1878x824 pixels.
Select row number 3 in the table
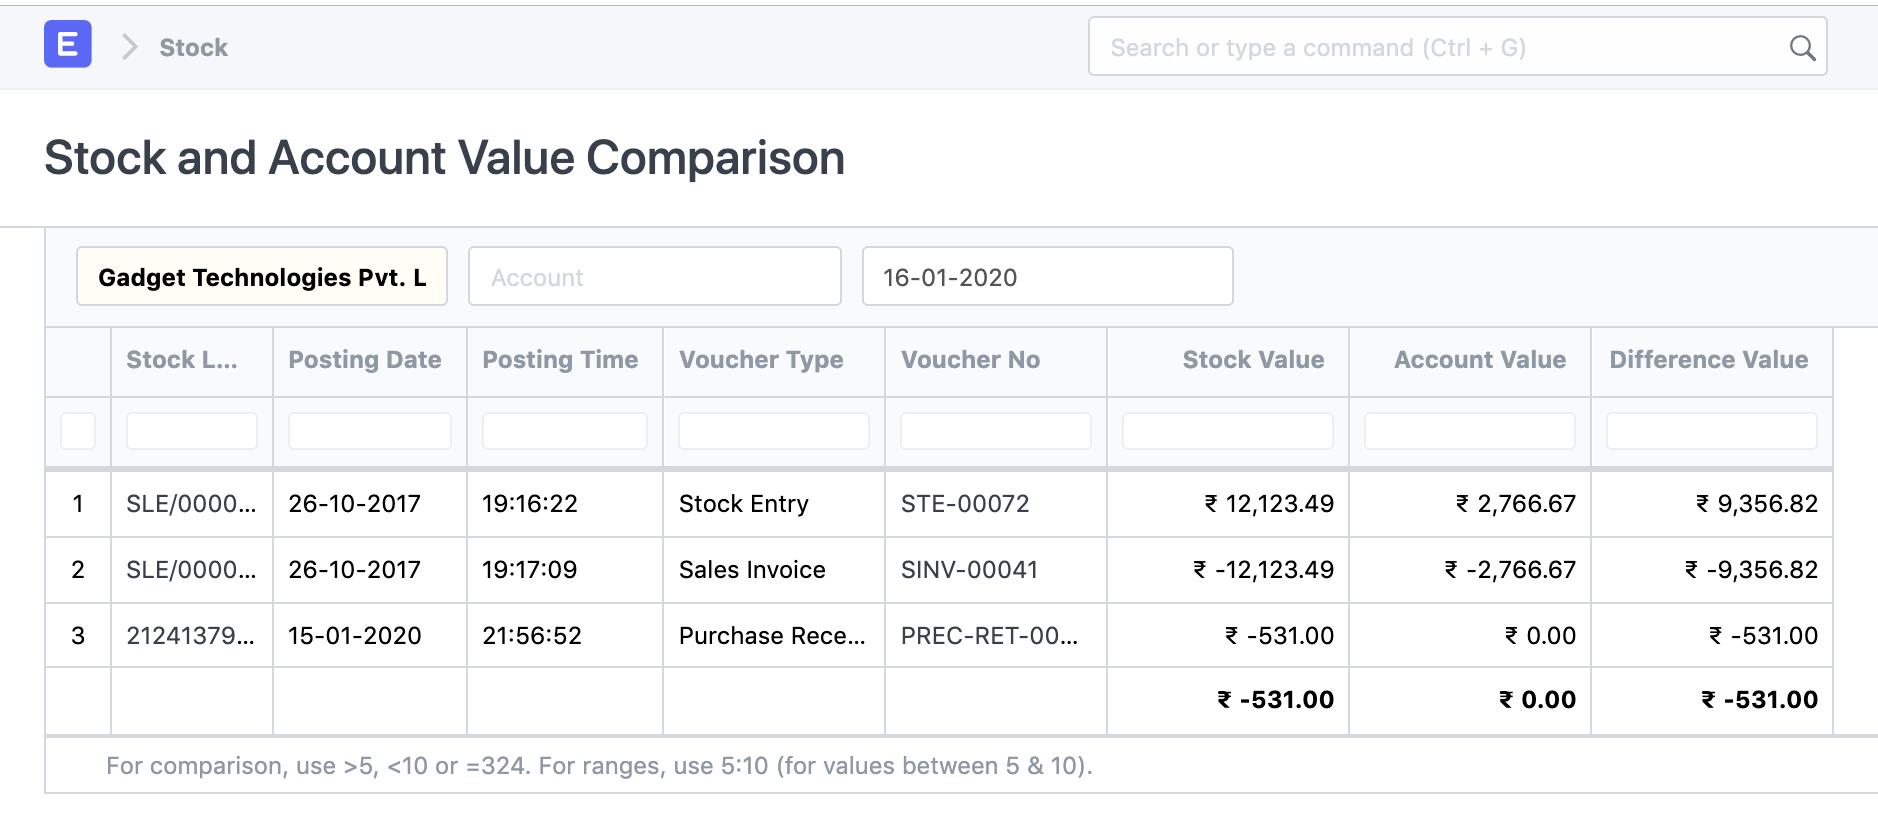click(x=78, y=636)
